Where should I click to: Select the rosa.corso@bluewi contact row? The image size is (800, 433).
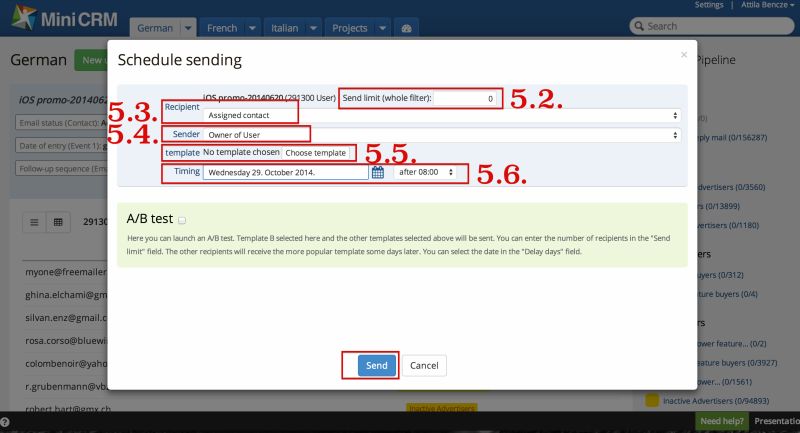(66, 341)
